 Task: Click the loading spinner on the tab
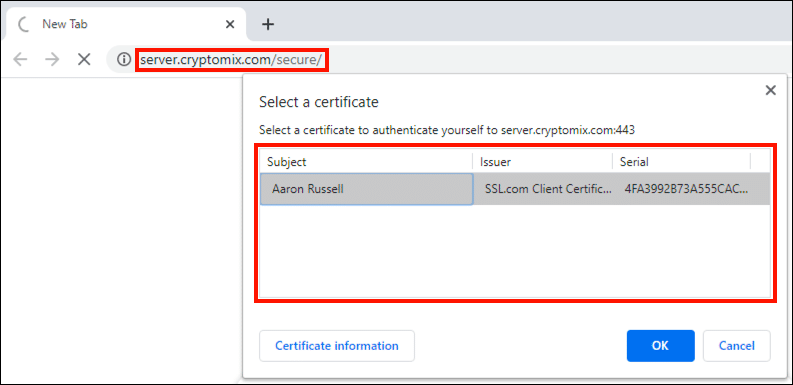(x=23, y=24)
